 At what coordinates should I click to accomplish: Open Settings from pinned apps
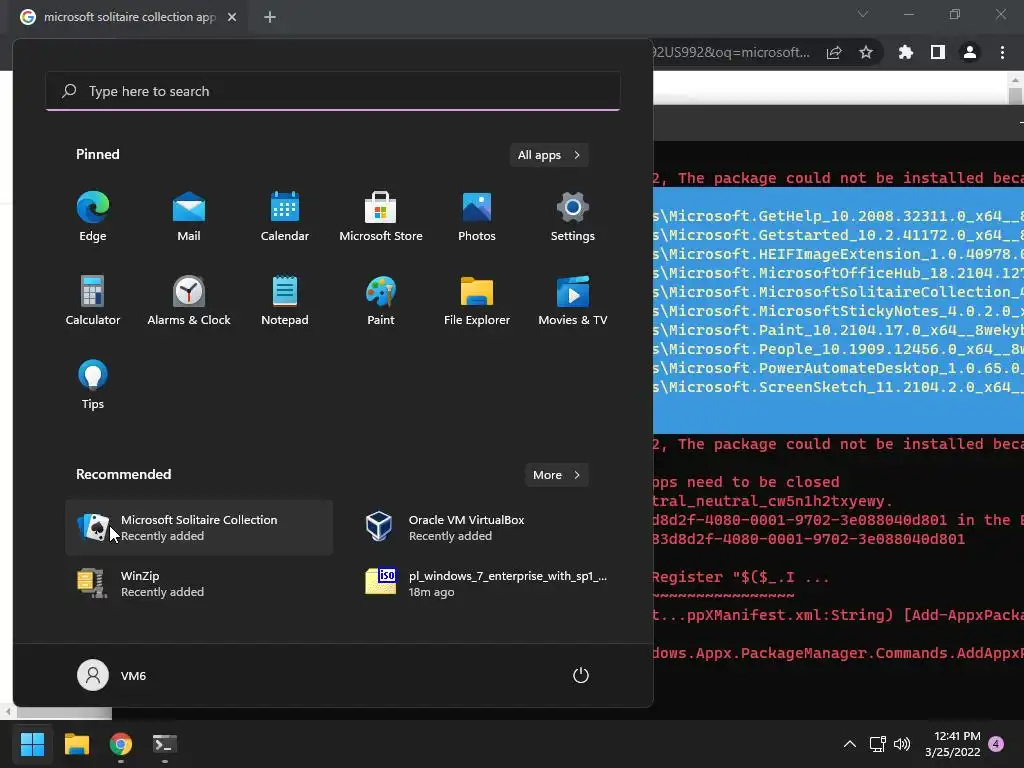point(573,217)
